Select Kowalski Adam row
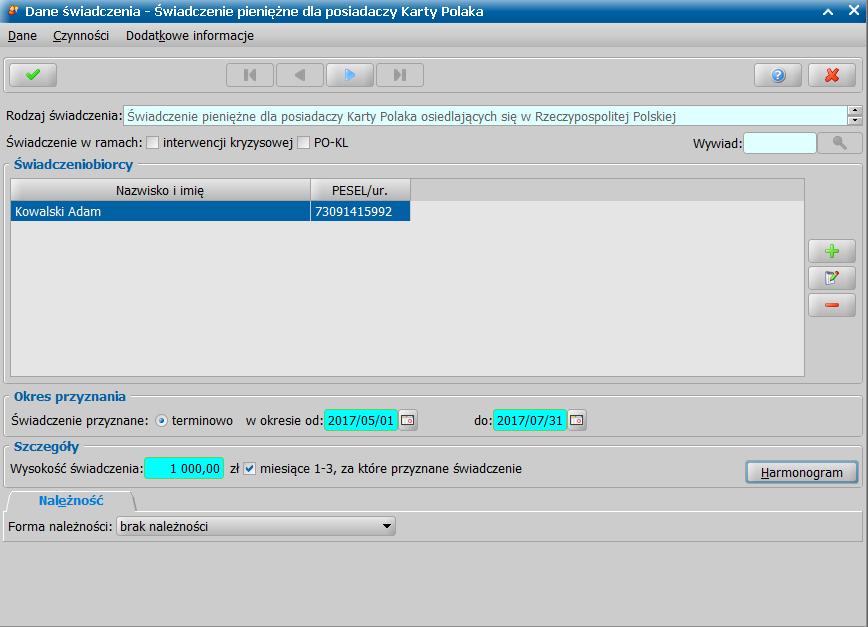Screen dimensions: 868x627 pos(210,211)
